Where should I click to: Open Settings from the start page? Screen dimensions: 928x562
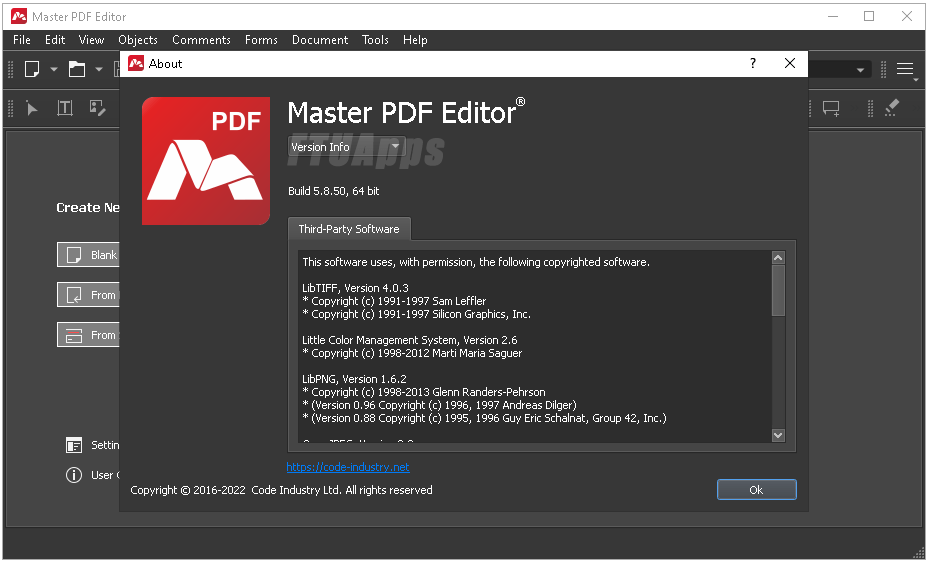click(93, 445)
